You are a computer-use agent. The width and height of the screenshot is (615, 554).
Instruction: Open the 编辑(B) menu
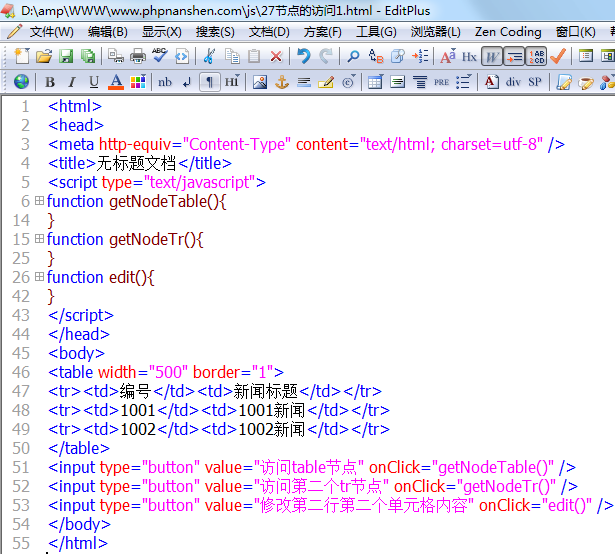pos(107,32)
